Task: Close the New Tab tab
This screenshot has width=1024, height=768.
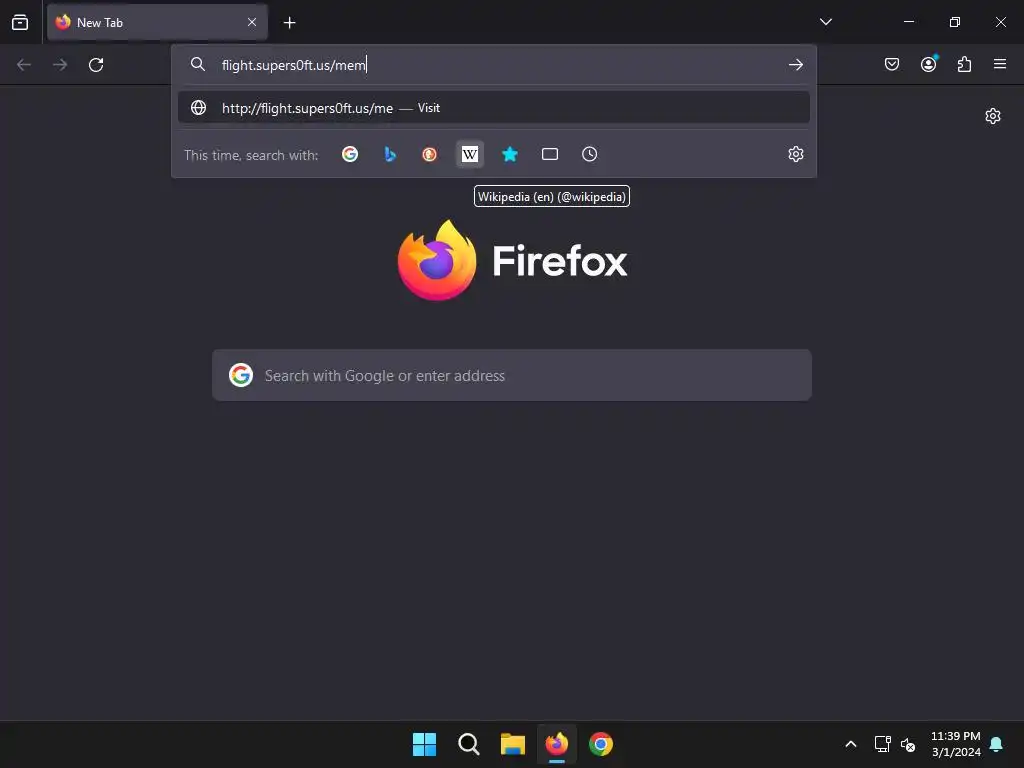Action: click(252, 22)
